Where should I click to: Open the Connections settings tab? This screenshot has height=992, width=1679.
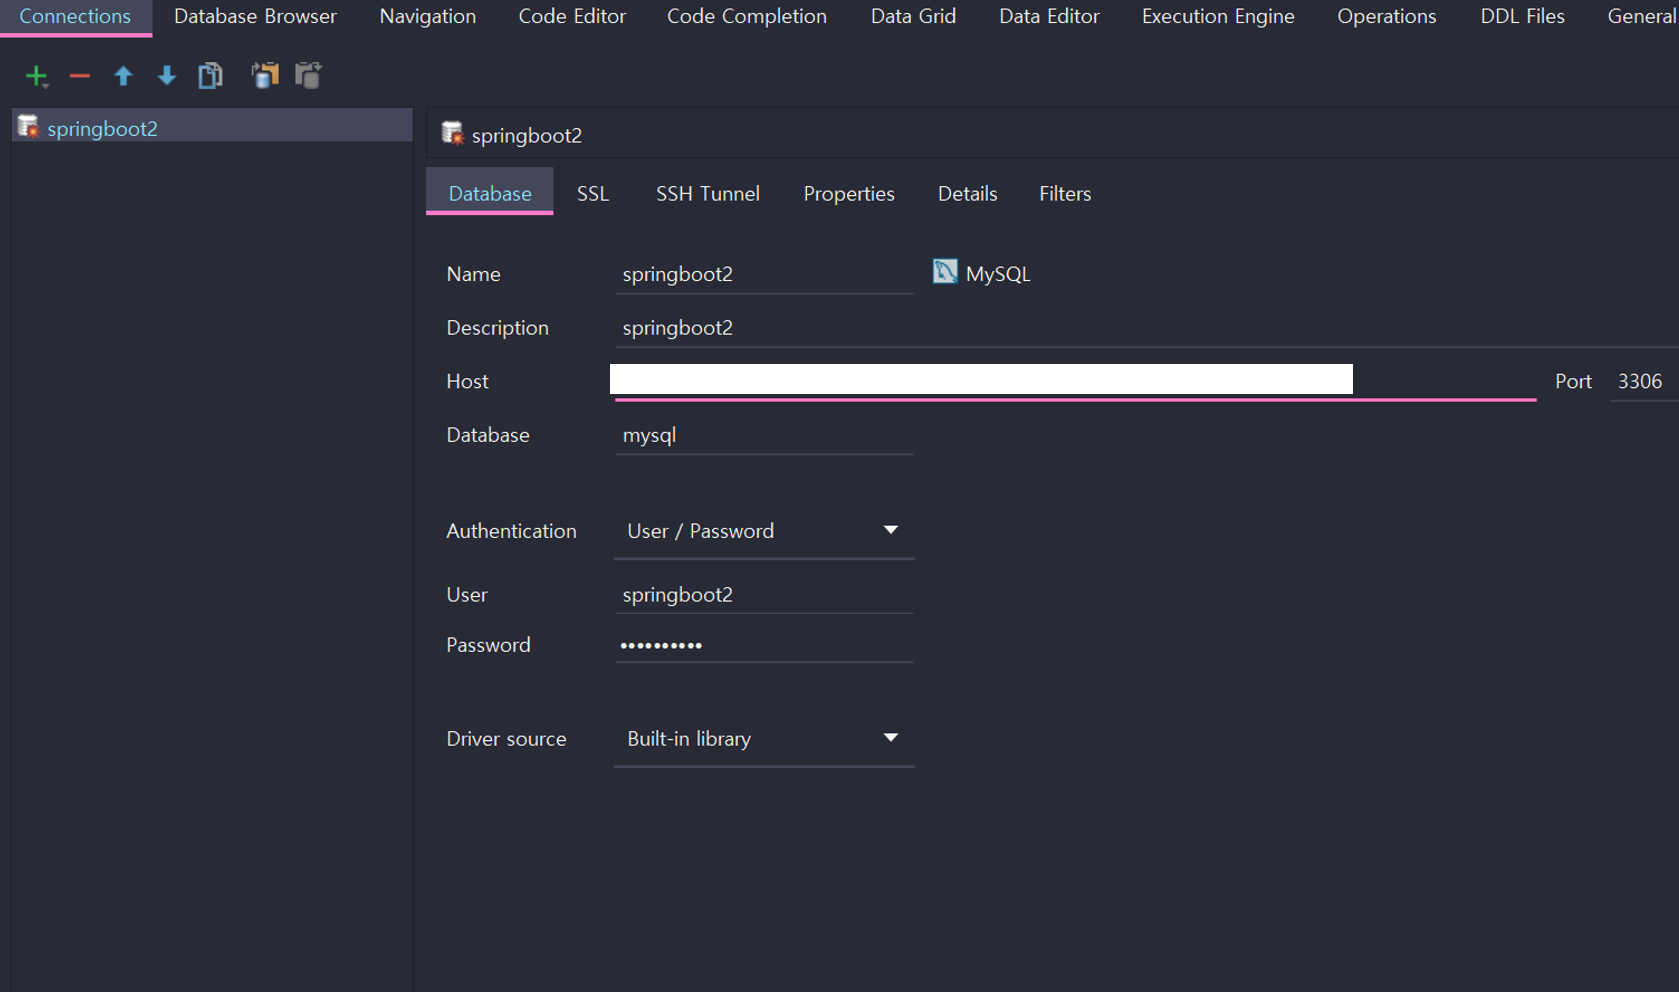pyautogui.click(x=75, y=17)
